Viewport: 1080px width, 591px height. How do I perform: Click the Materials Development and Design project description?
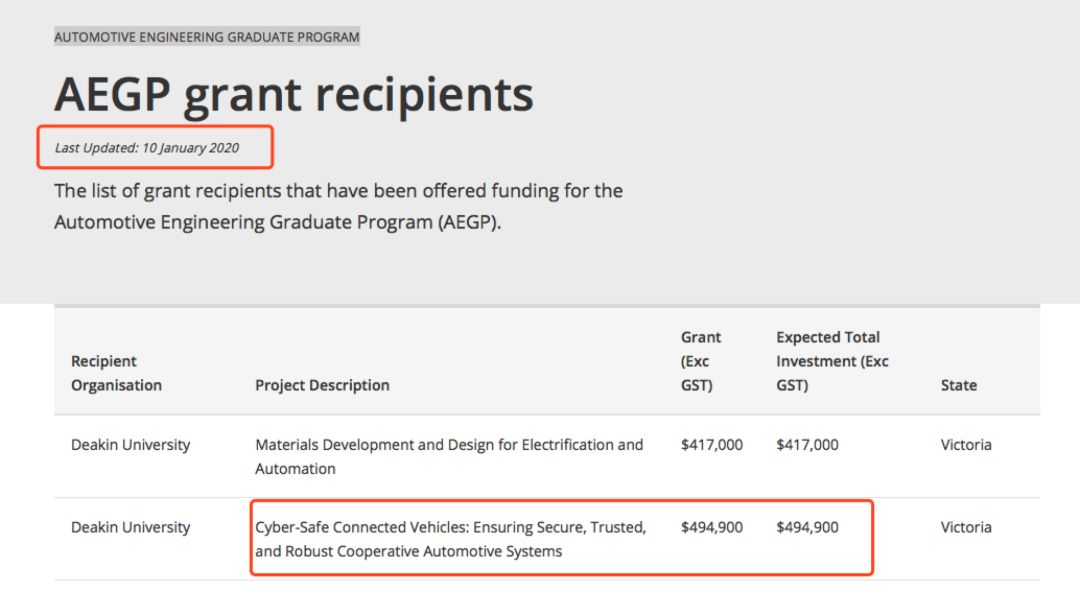point(449,456)
